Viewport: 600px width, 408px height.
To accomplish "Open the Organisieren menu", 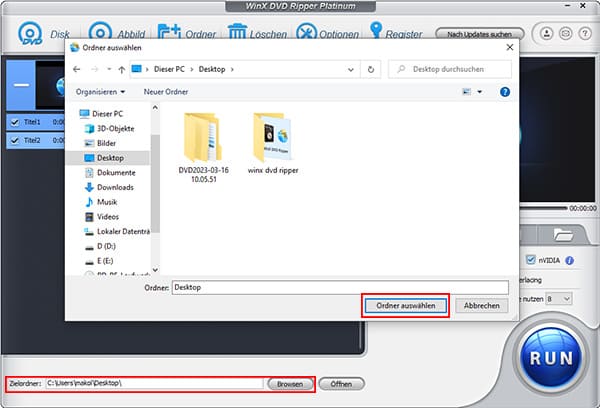I will coord(100,92).
